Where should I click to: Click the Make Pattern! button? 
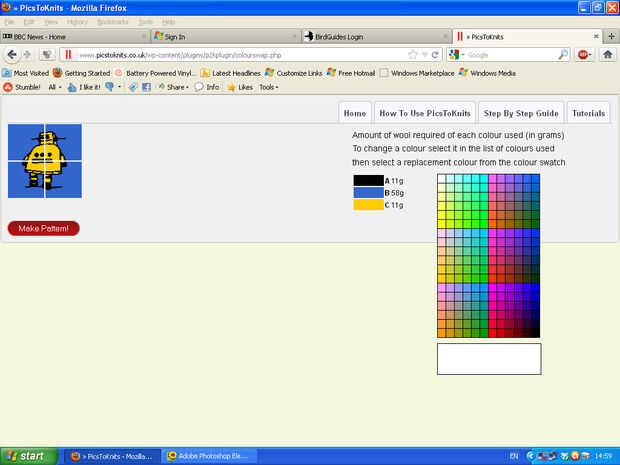43,228
